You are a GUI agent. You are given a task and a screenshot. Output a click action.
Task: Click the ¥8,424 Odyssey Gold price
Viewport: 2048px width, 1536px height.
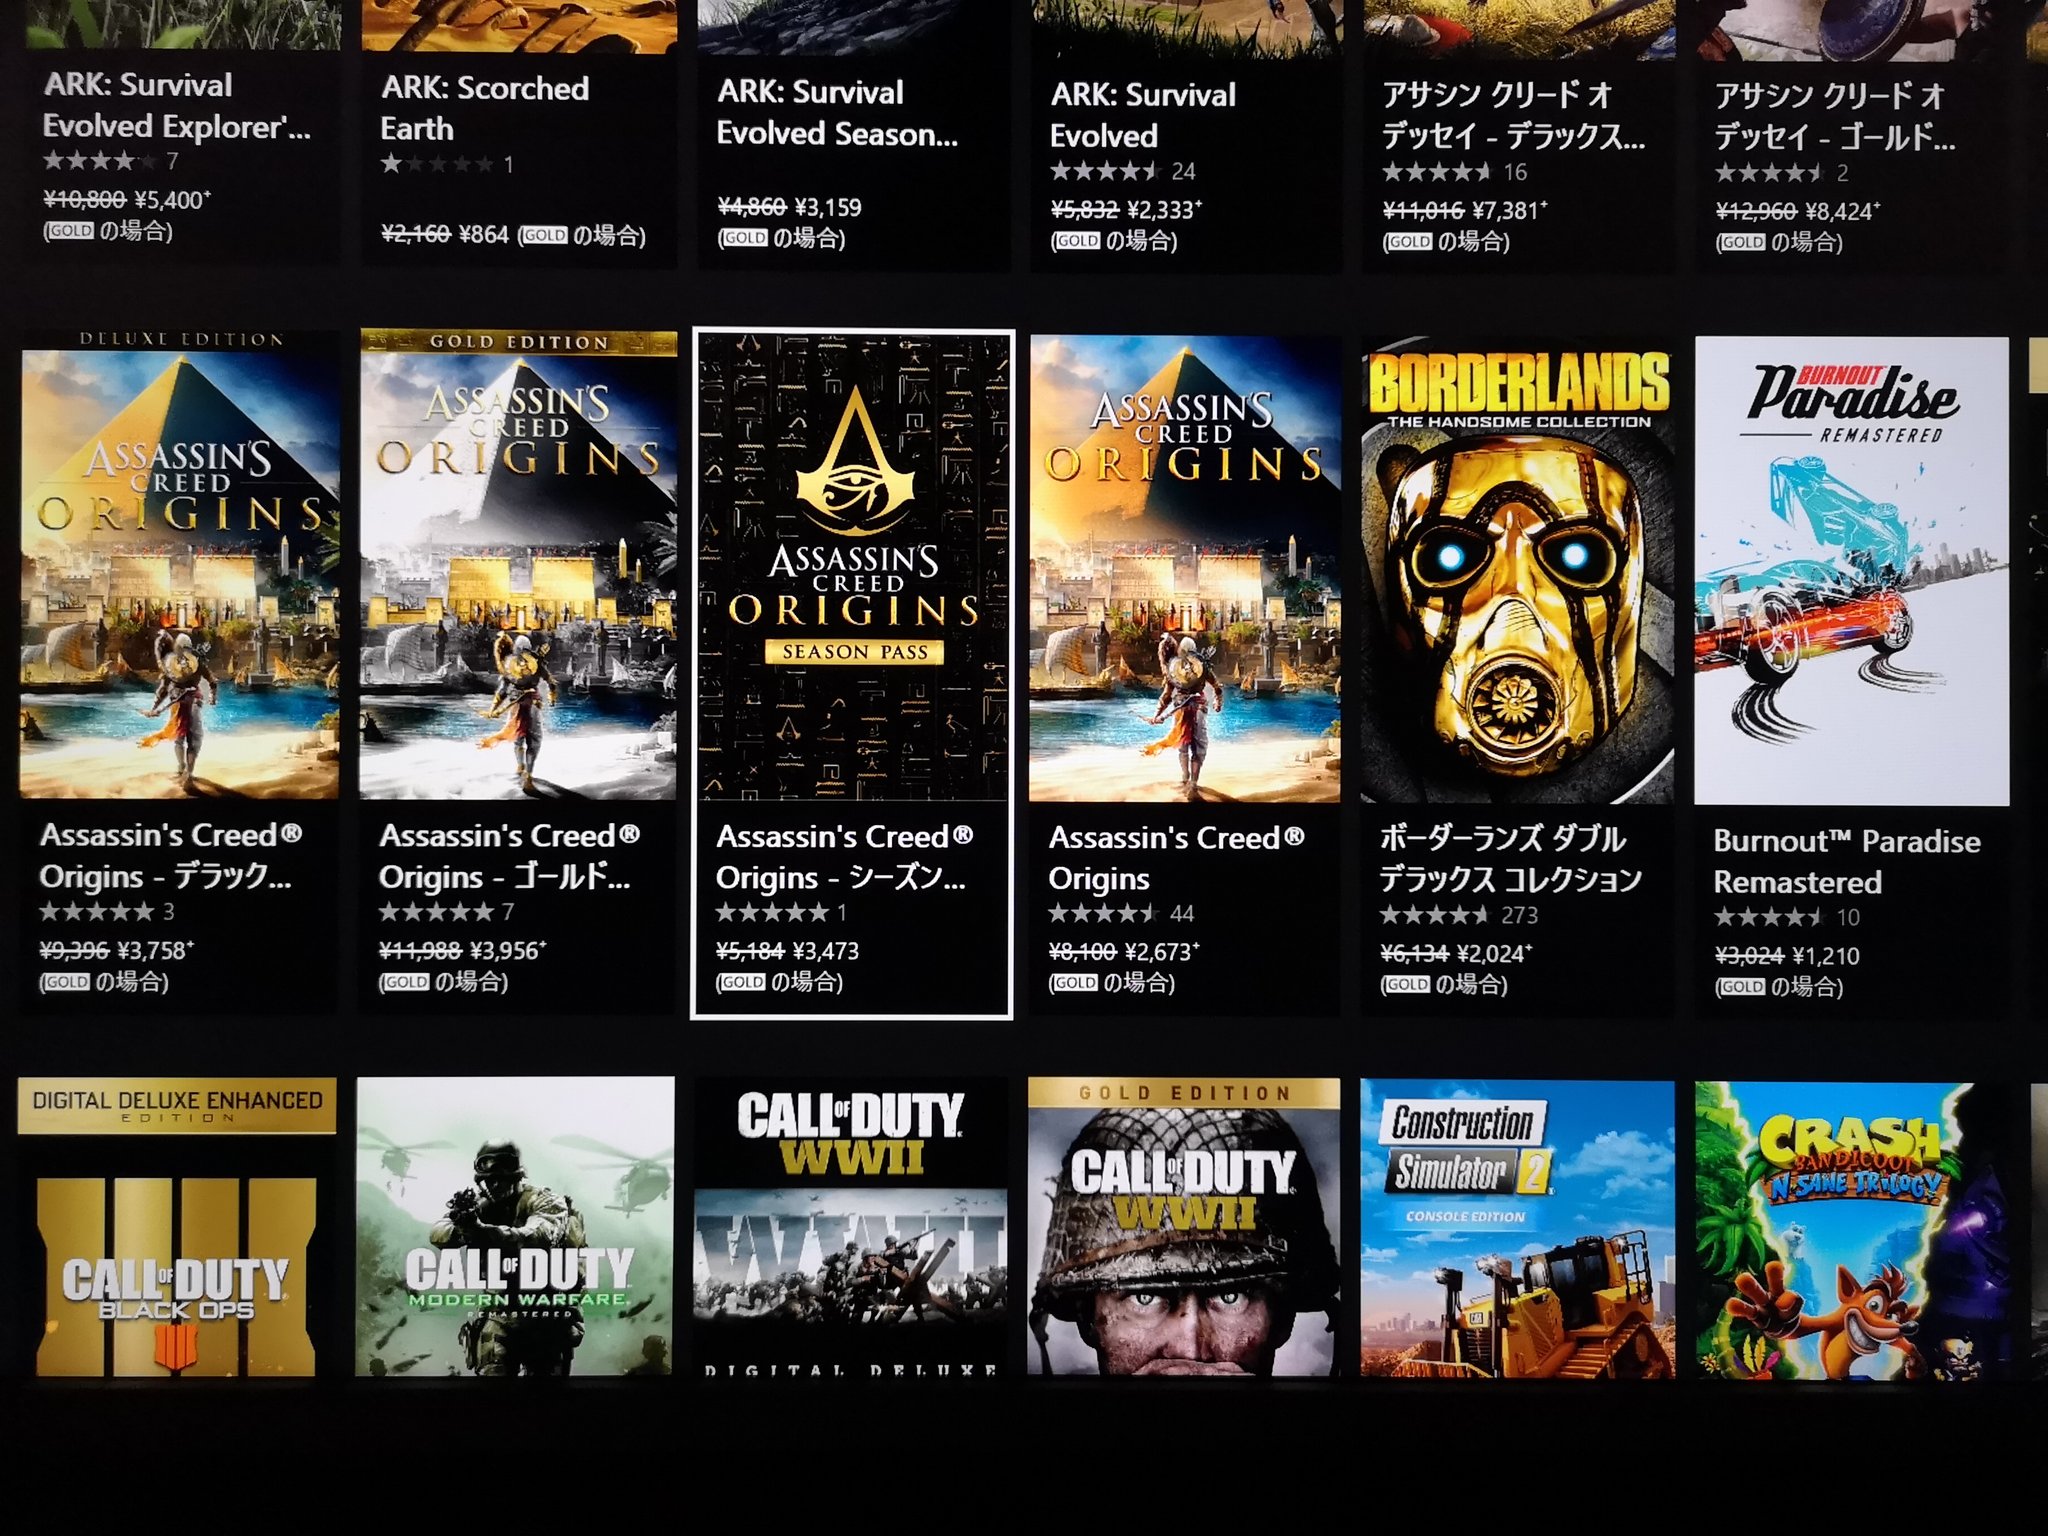click(x=1843, y=212)
